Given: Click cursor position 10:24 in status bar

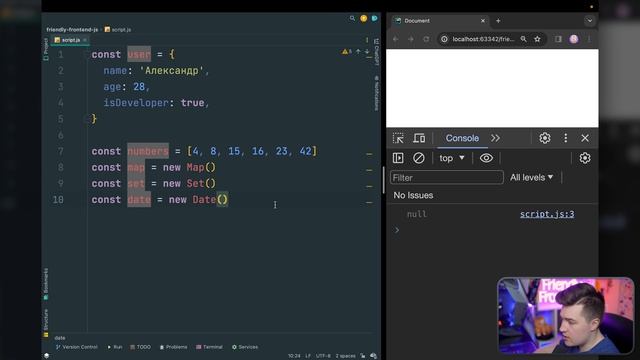Looking at the screenshot, I should pyautogui.click(x=294, y=356).
